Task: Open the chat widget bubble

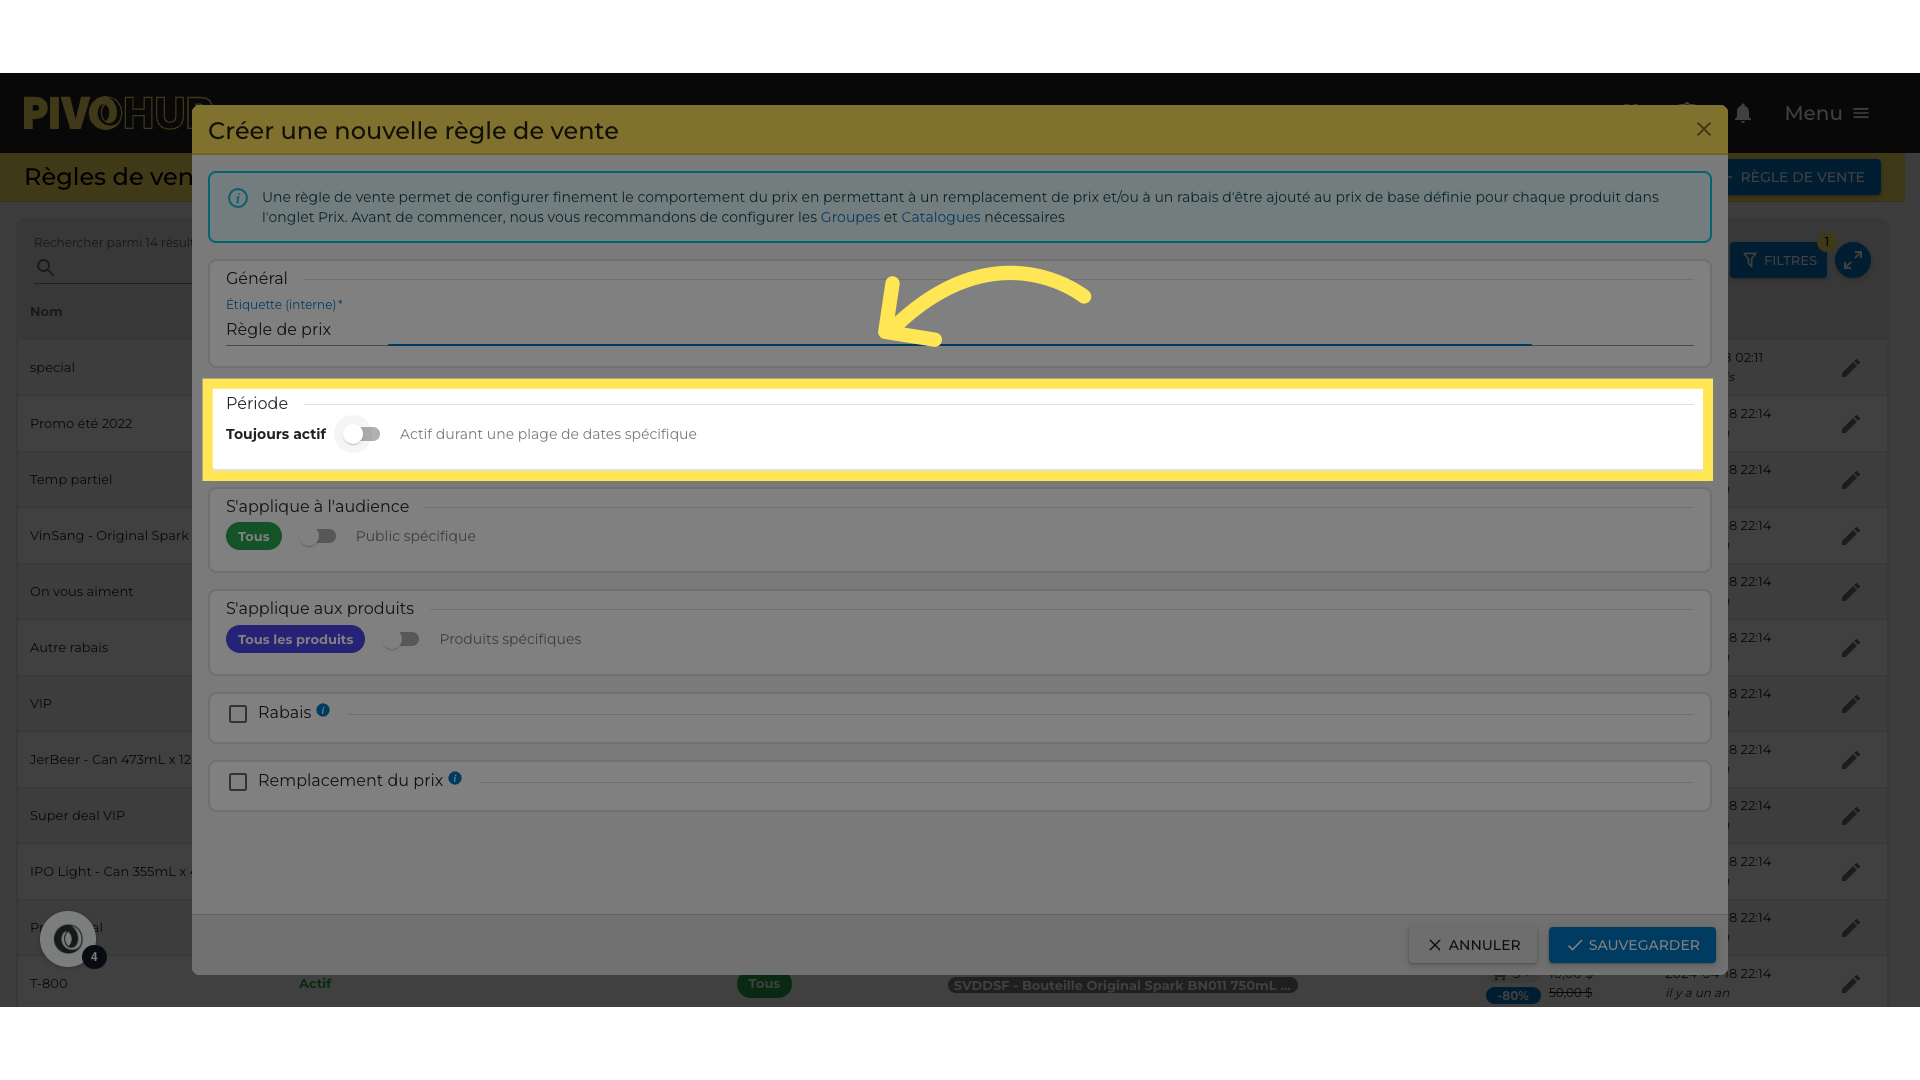Action: point(68,939)
